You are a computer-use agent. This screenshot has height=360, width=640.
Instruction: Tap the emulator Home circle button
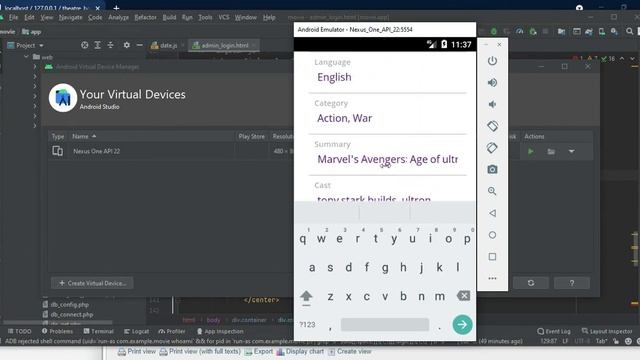[492, 235]
